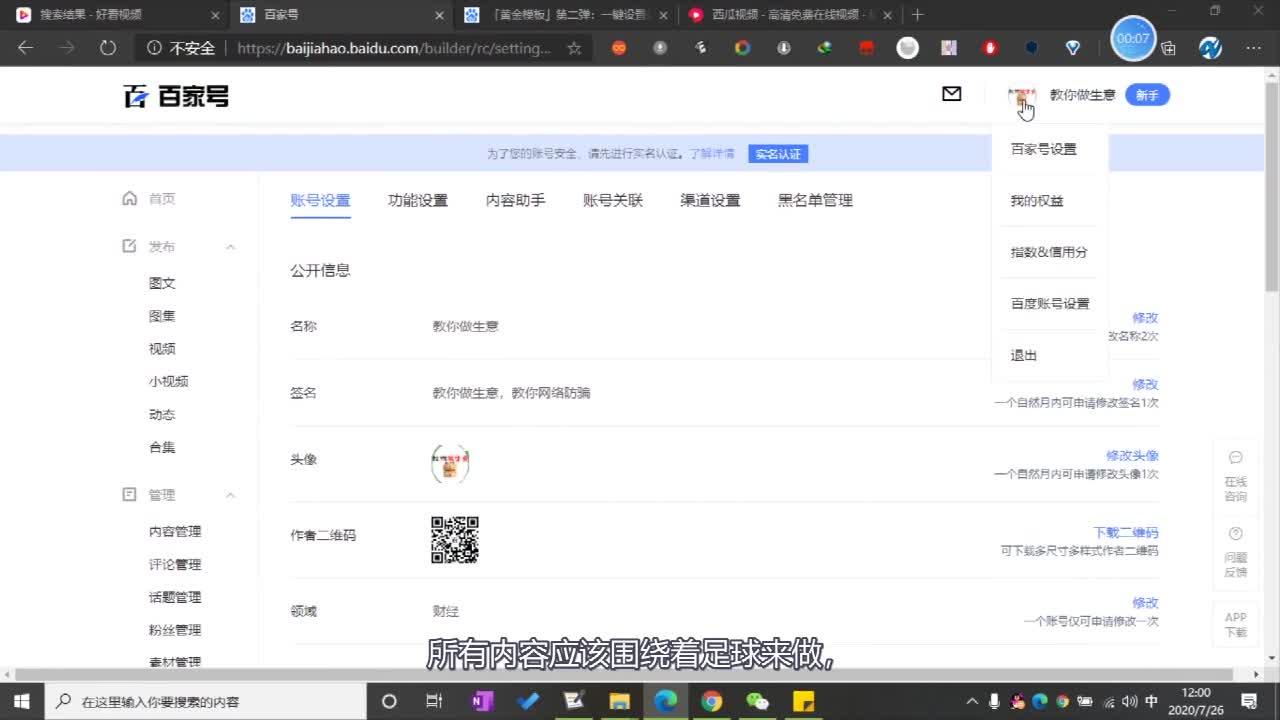Select 百家号设置 from the account dropdown
The image size is (1280, 720).
[x=1043, y=149]
